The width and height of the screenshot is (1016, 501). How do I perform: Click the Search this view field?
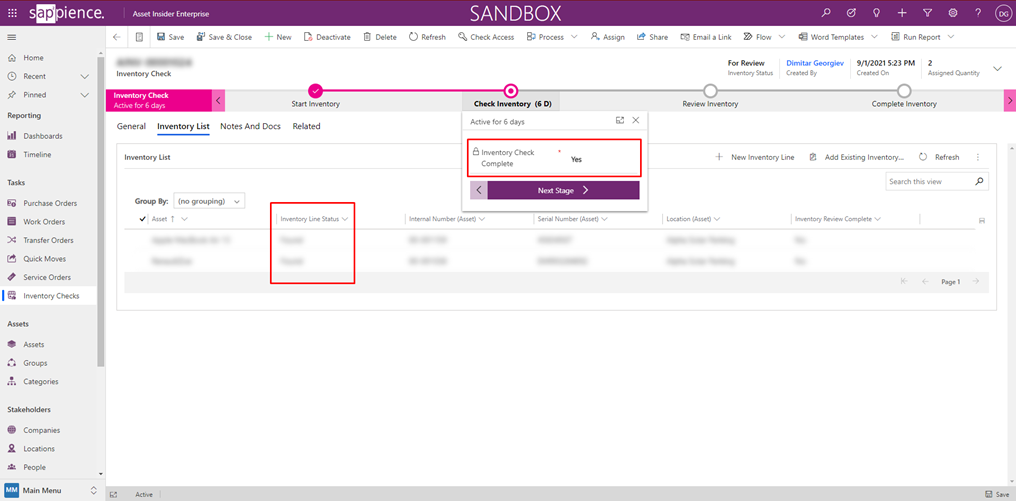point(929,182)
